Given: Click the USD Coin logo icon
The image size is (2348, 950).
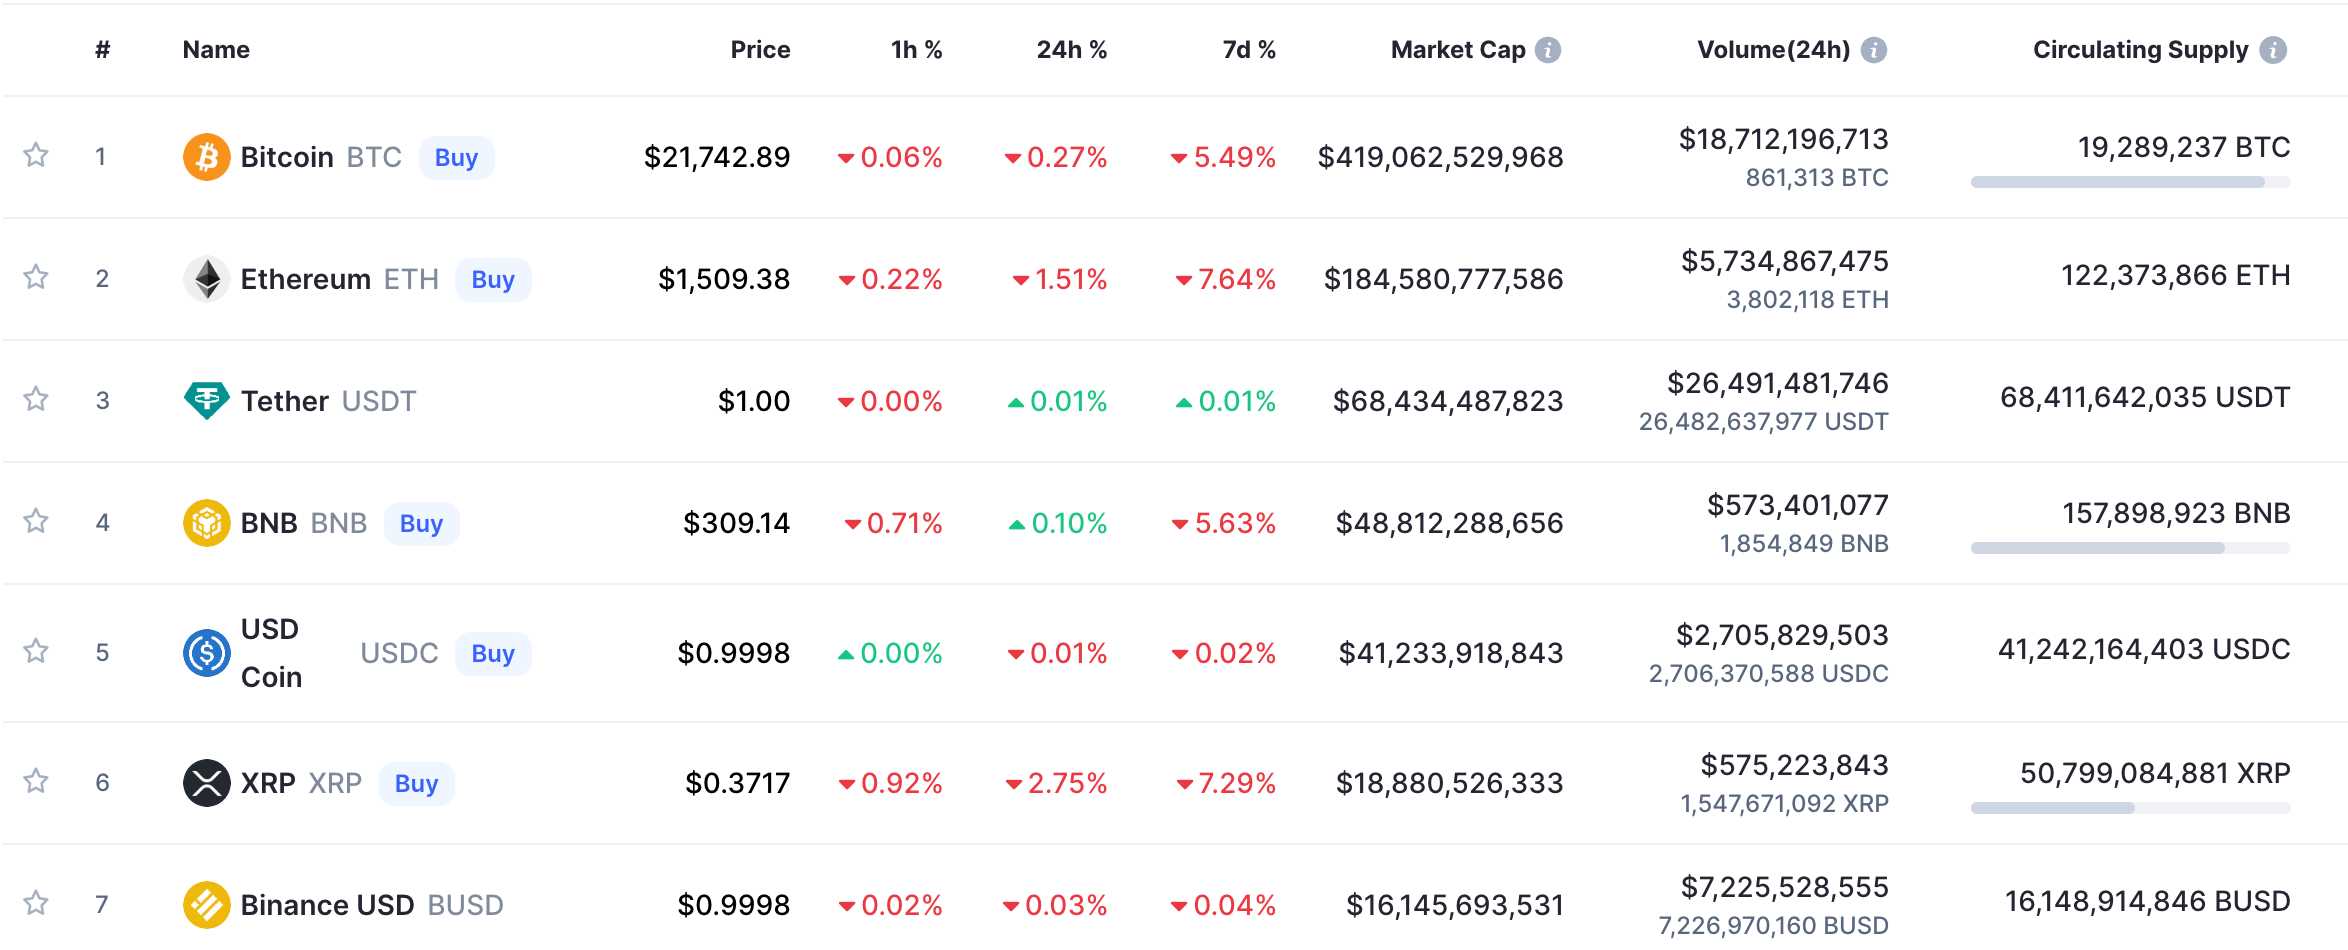Looking at the screenshot, I should point(206,653).
